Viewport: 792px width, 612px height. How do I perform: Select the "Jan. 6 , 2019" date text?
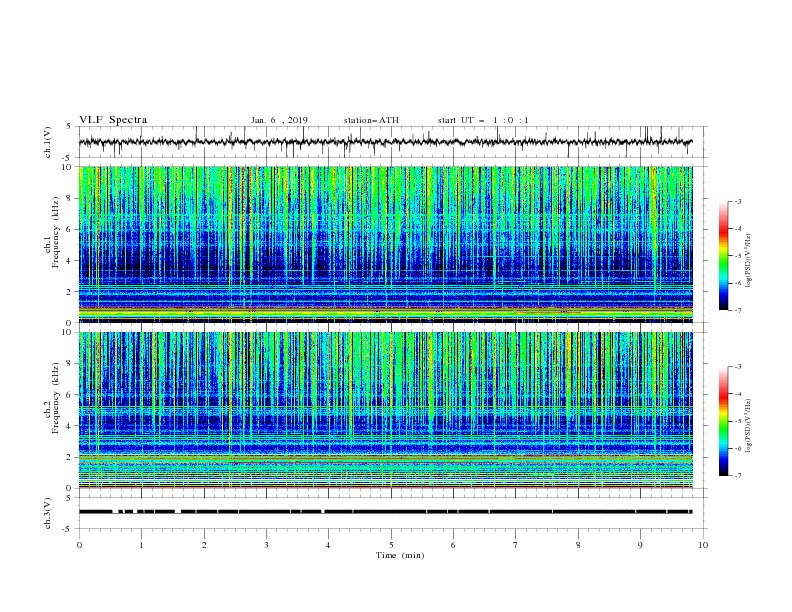(x=279, y=120)
